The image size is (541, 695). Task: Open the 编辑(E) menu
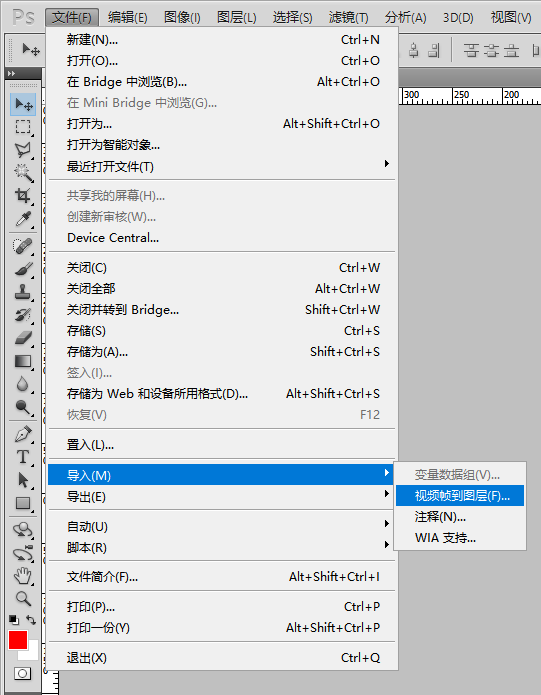click(128, 17)
